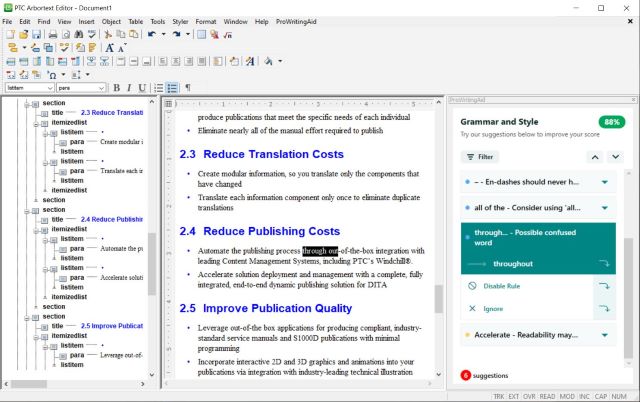Viewport: 640px width, 402px height.
Task: Click the suggestions list vertical scrollbar thumb
Action: [629, 297]
